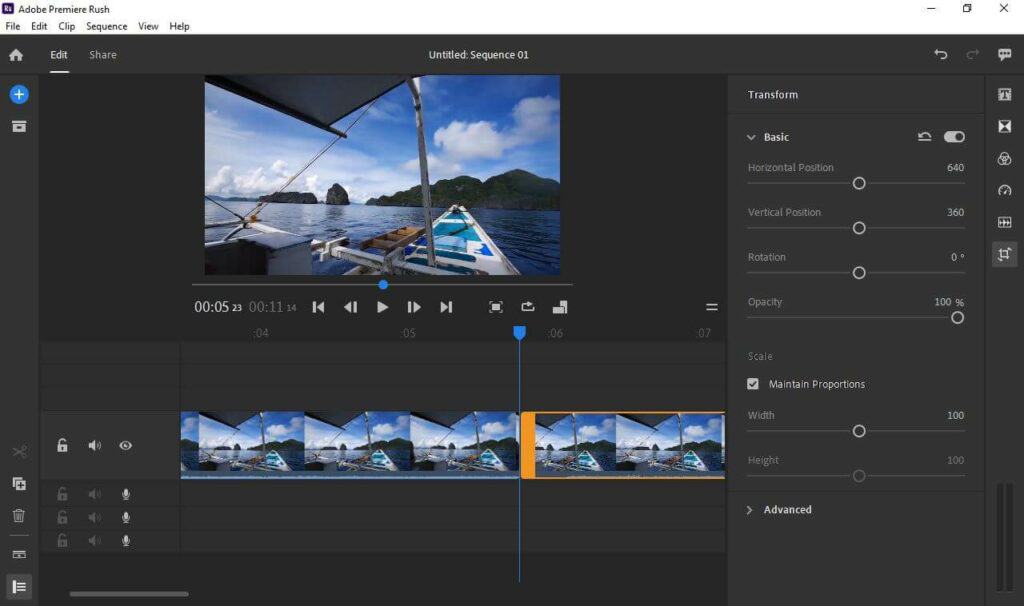1024x606 pixels.
Task: Click the blue timeline playhead marker
Action: point(519,333)
